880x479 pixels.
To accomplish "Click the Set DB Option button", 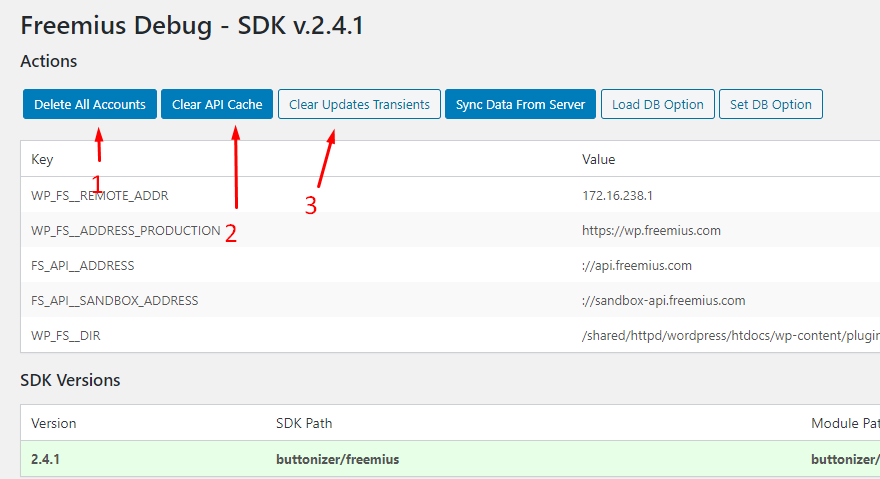I will click(771, 104).
